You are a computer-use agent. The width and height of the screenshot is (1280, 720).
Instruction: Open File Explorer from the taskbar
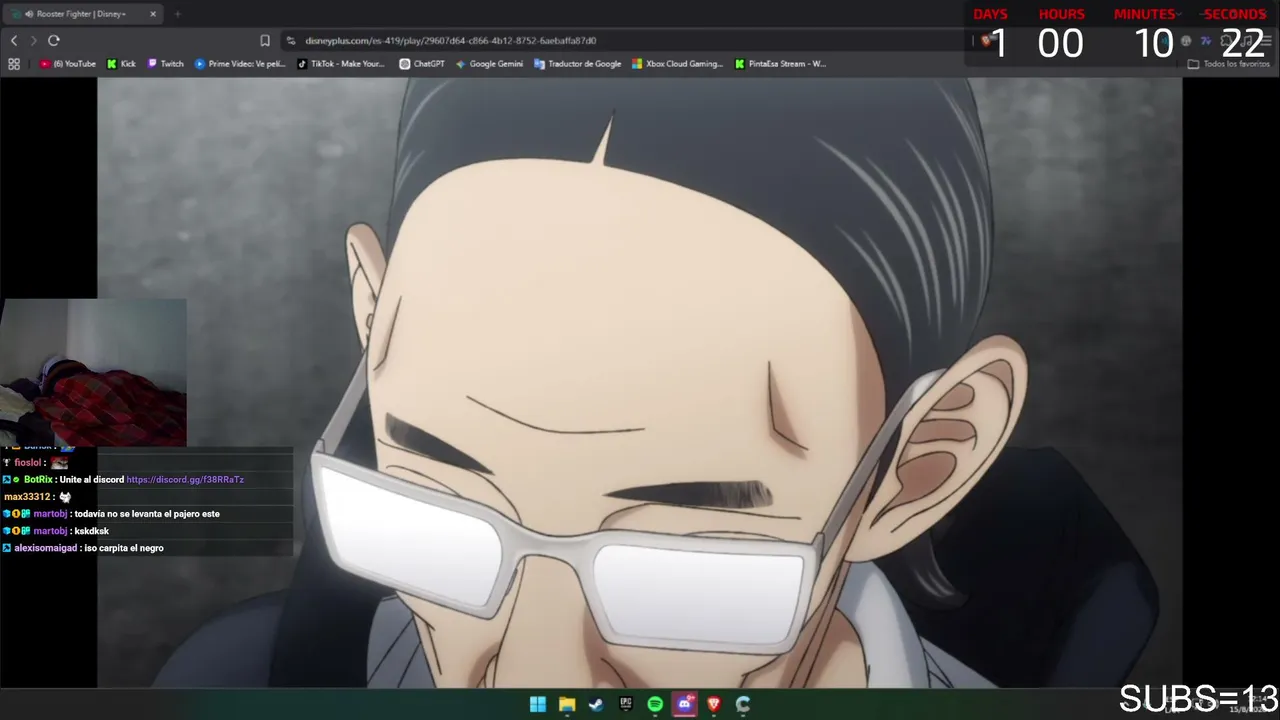567,704
